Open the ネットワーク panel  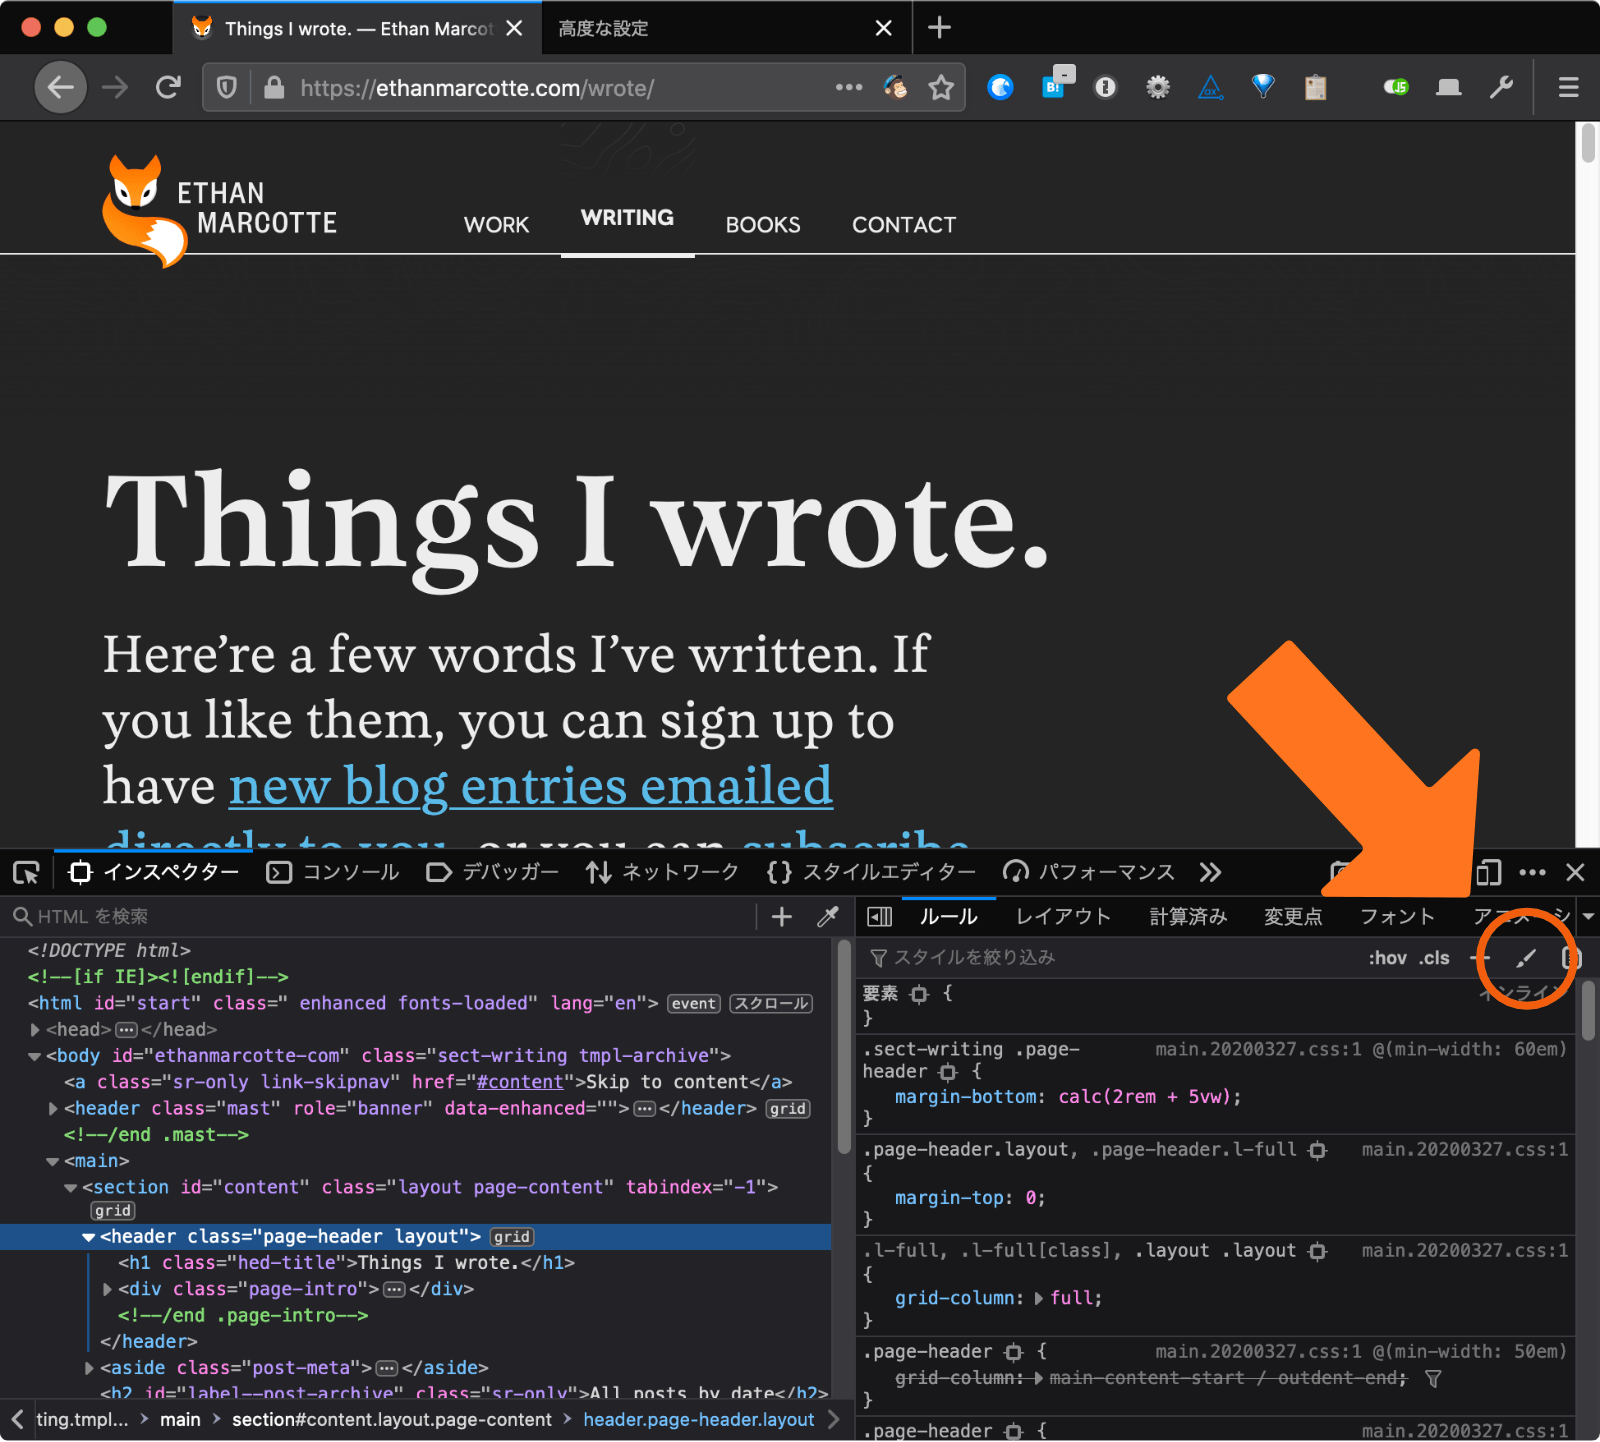tap(662, 872)
